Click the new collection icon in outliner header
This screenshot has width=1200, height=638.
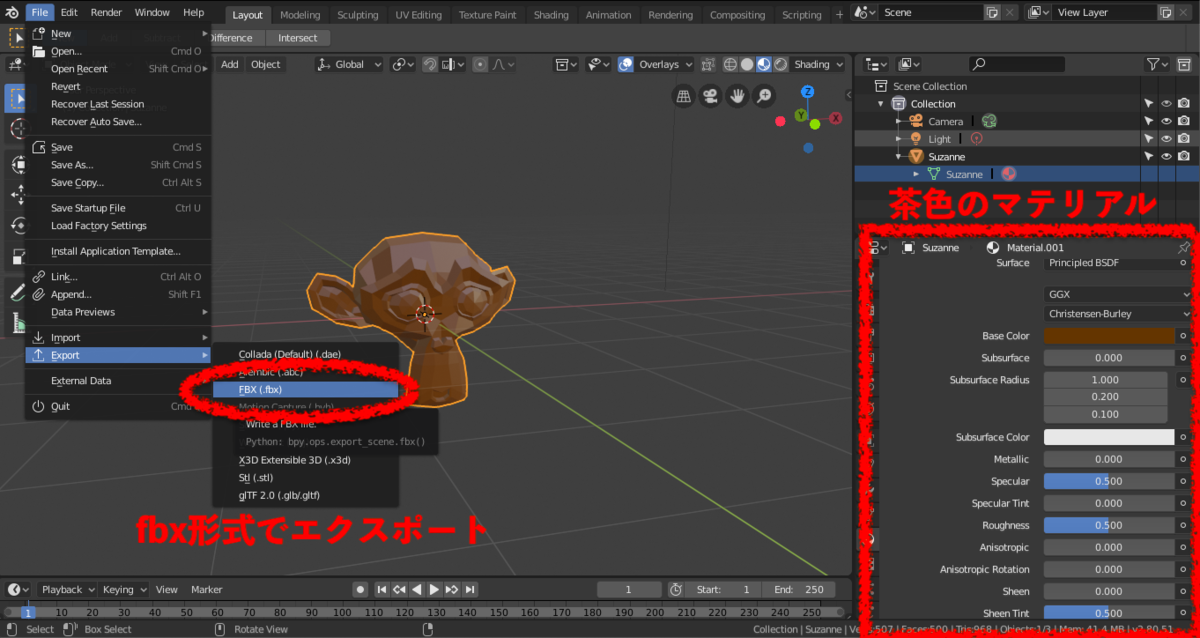tap(1184, 64)
